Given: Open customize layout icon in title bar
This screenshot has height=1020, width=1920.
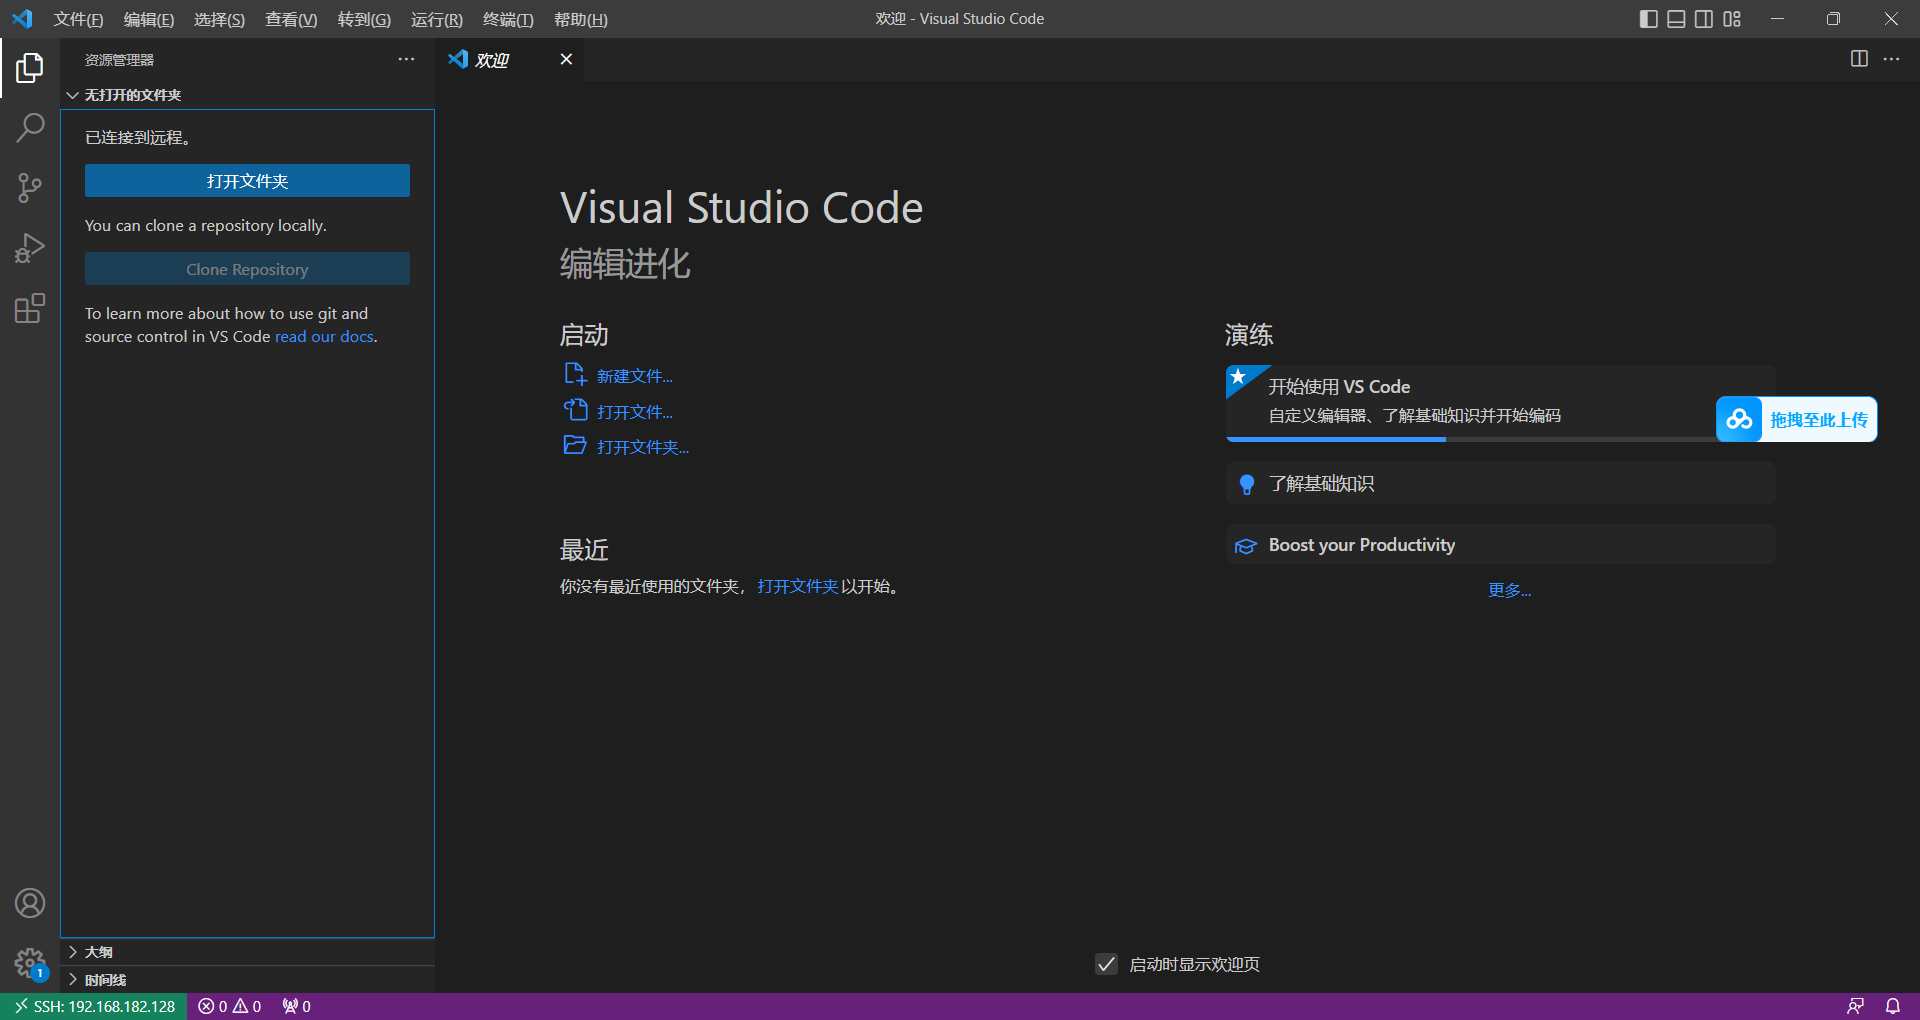Looking at the screenshot, I should click(1732, 19).
